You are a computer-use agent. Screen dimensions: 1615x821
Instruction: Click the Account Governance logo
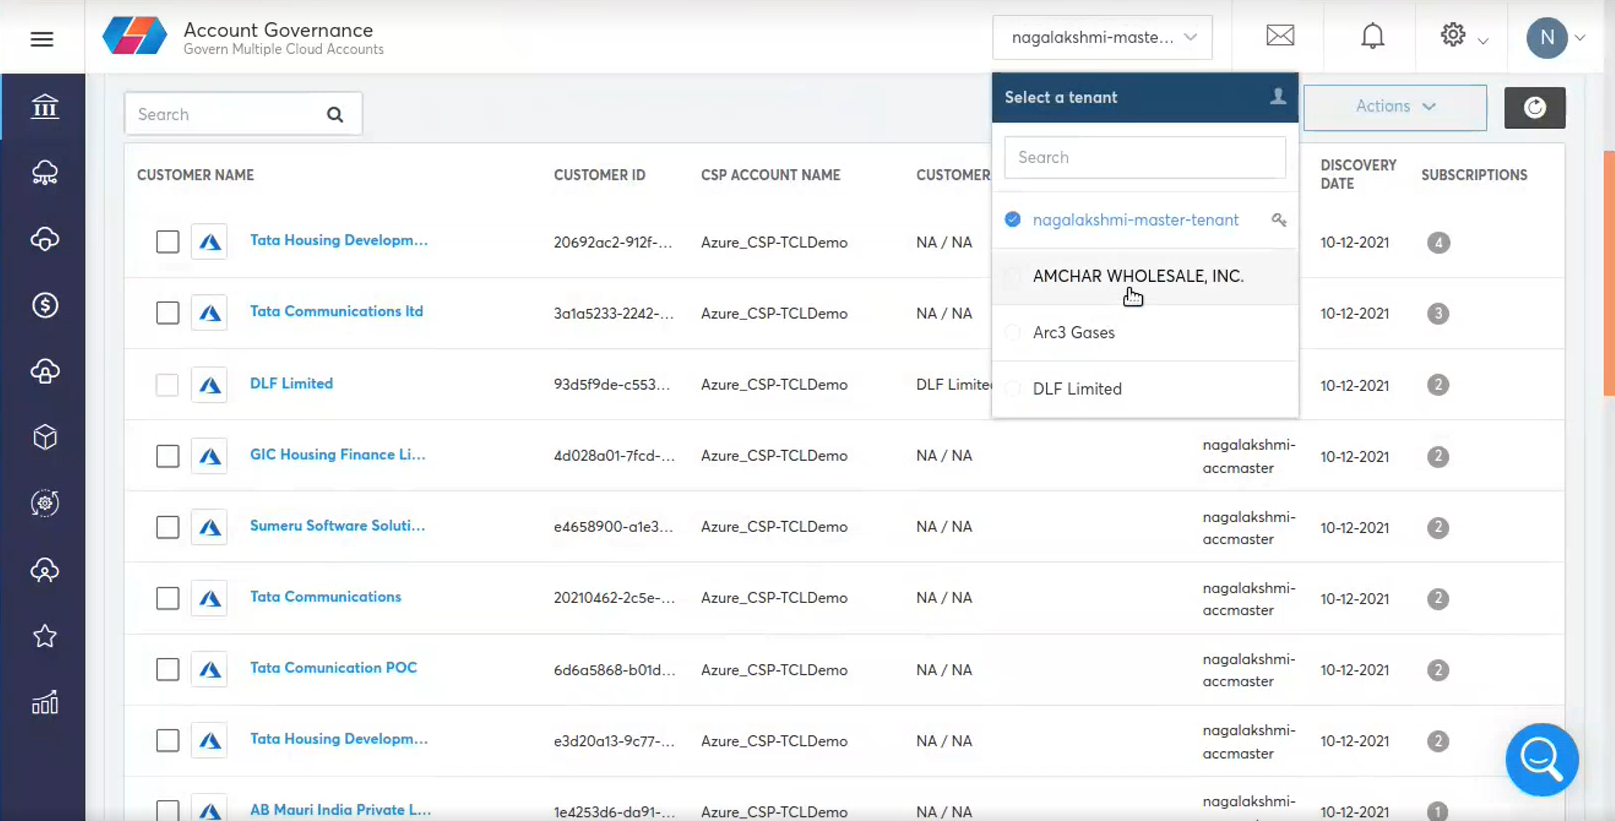(134, 37)
